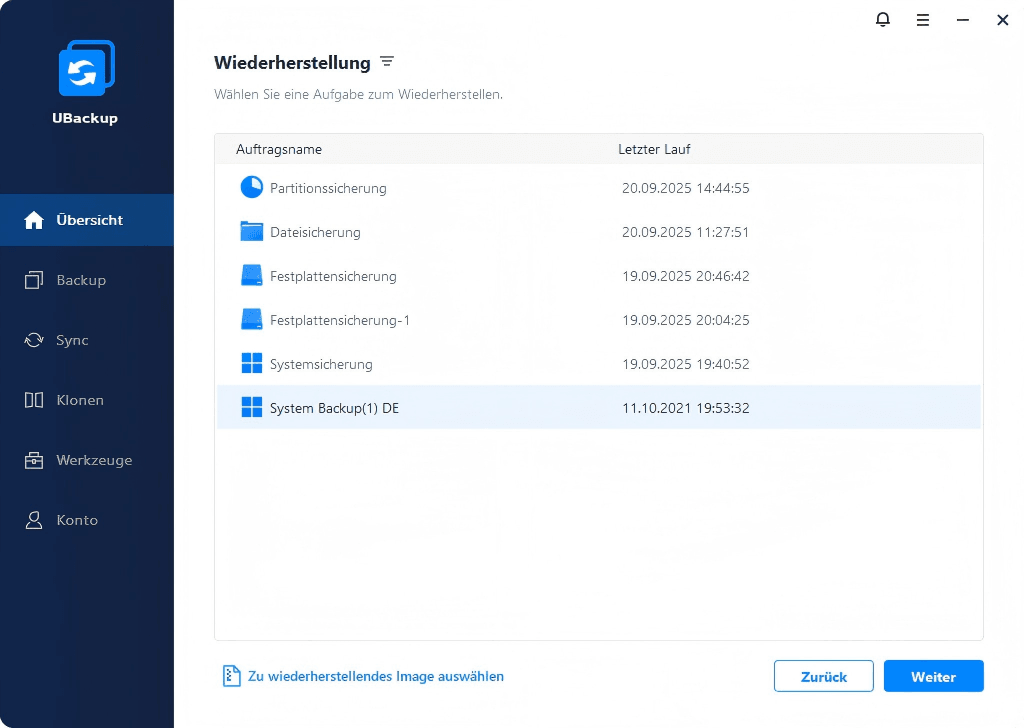The height and width of the screenshot is (728, 1024).
Task: Click the Festplattensicherung-1 disk icon
Action: 252,320
